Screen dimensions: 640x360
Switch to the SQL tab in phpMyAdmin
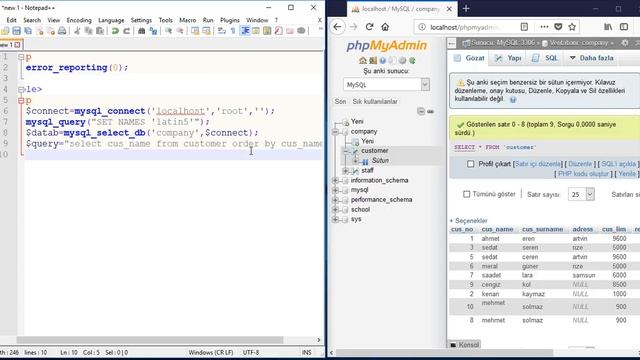[545, 58]
